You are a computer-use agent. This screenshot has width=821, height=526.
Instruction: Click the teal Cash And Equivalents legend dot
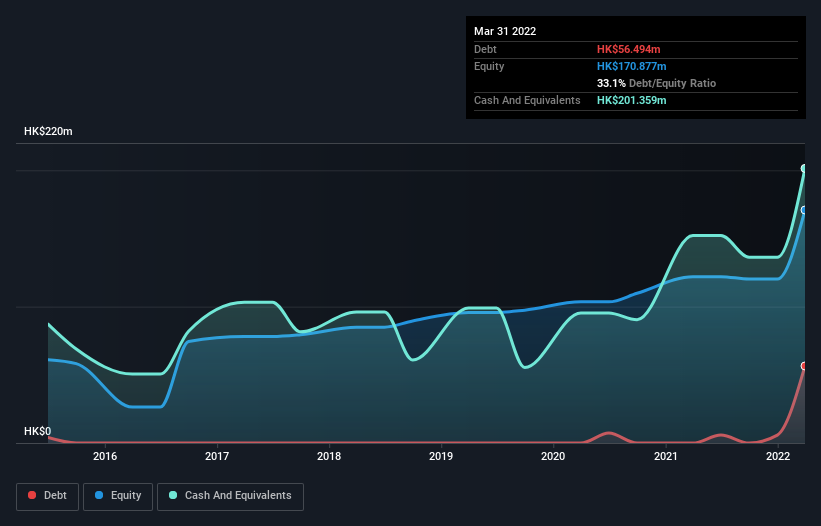pos(173,495)
